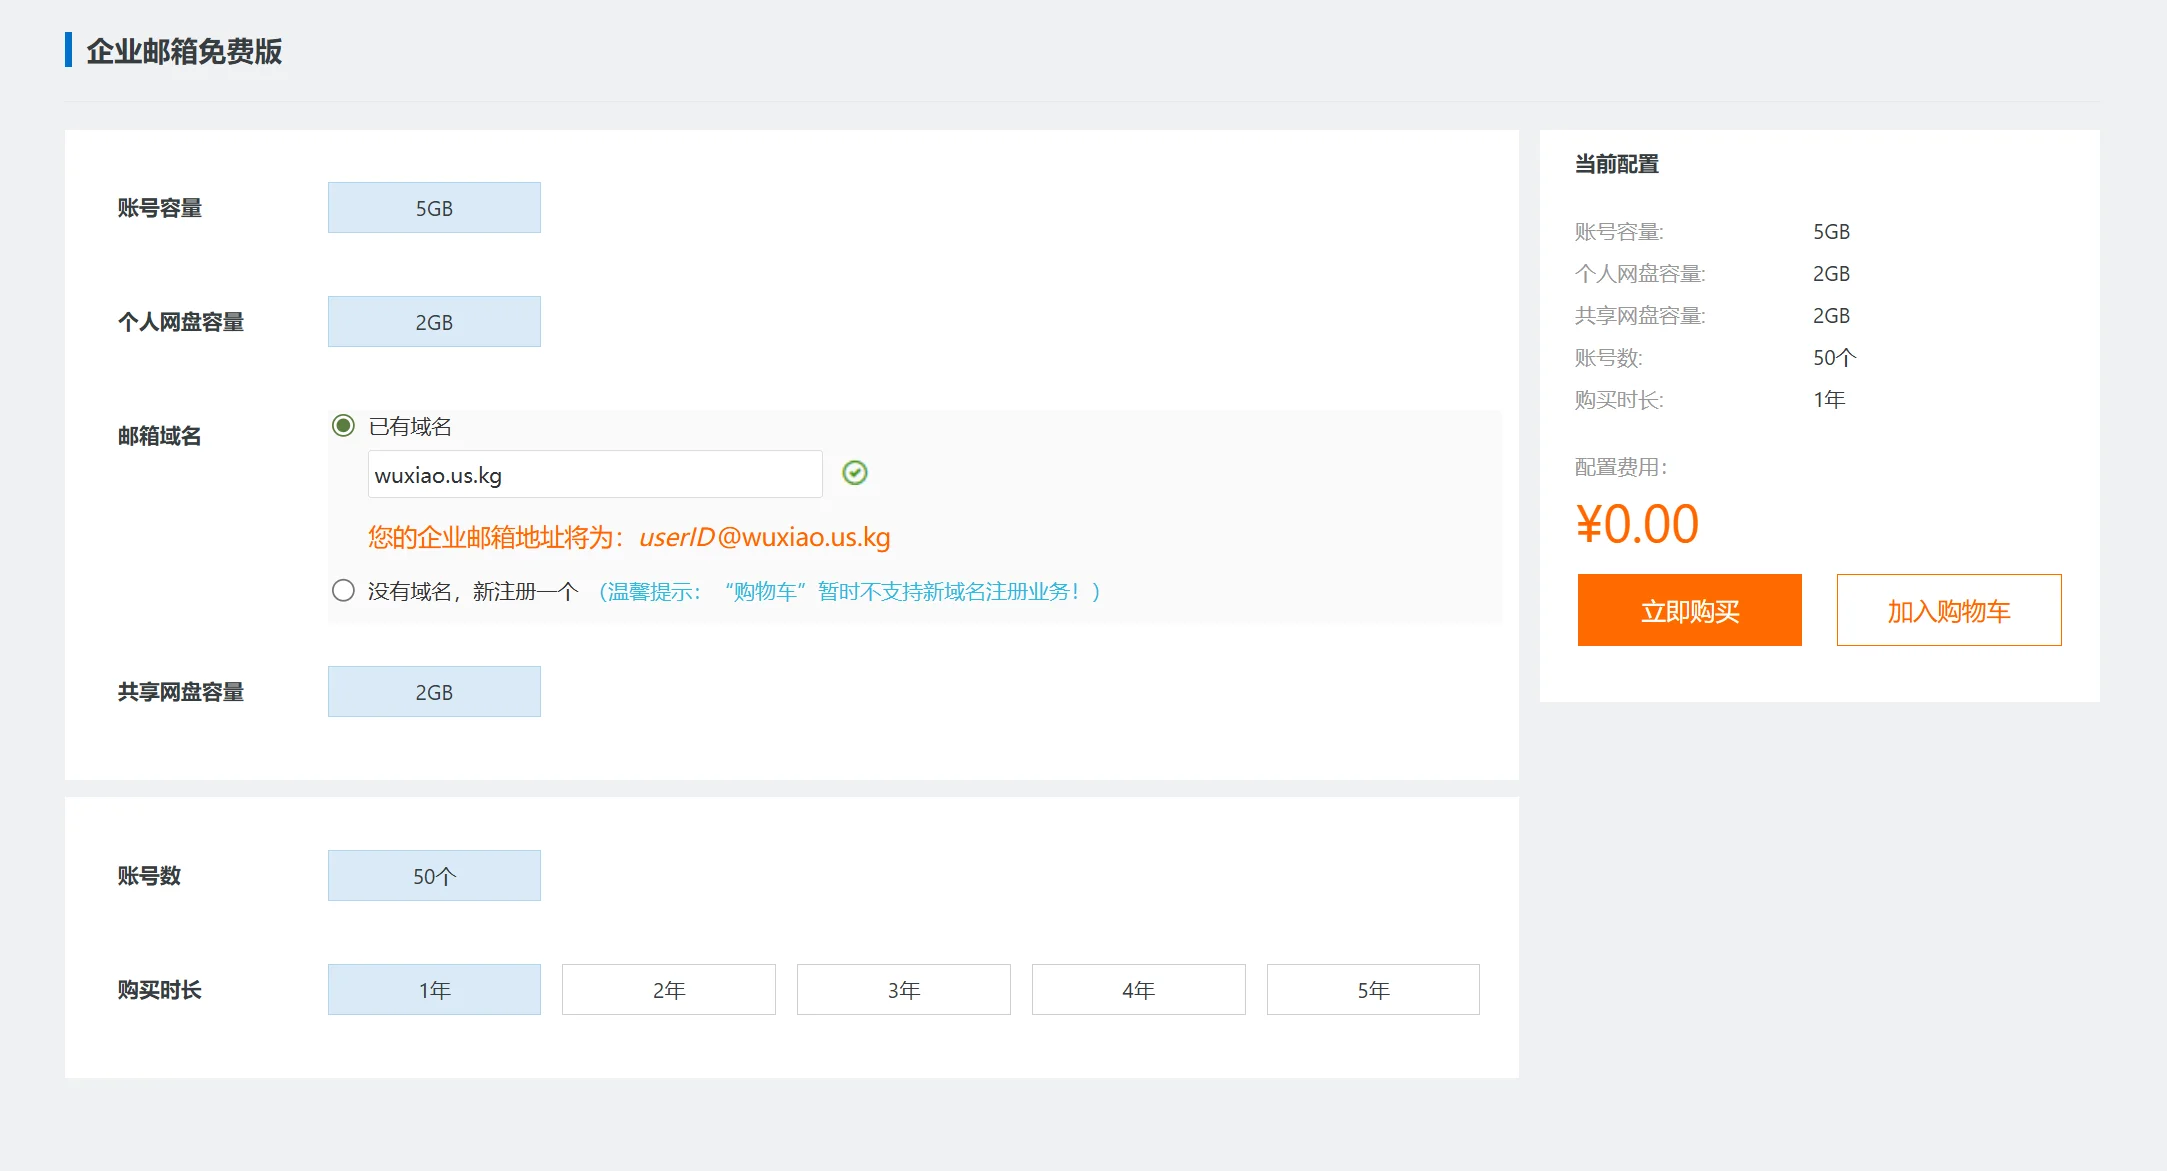Image resolution: width=2167 pixels, height=1171 pixels.
Task: Click the 当前配置 panel heading
Action: click(x=1616, y=164)
